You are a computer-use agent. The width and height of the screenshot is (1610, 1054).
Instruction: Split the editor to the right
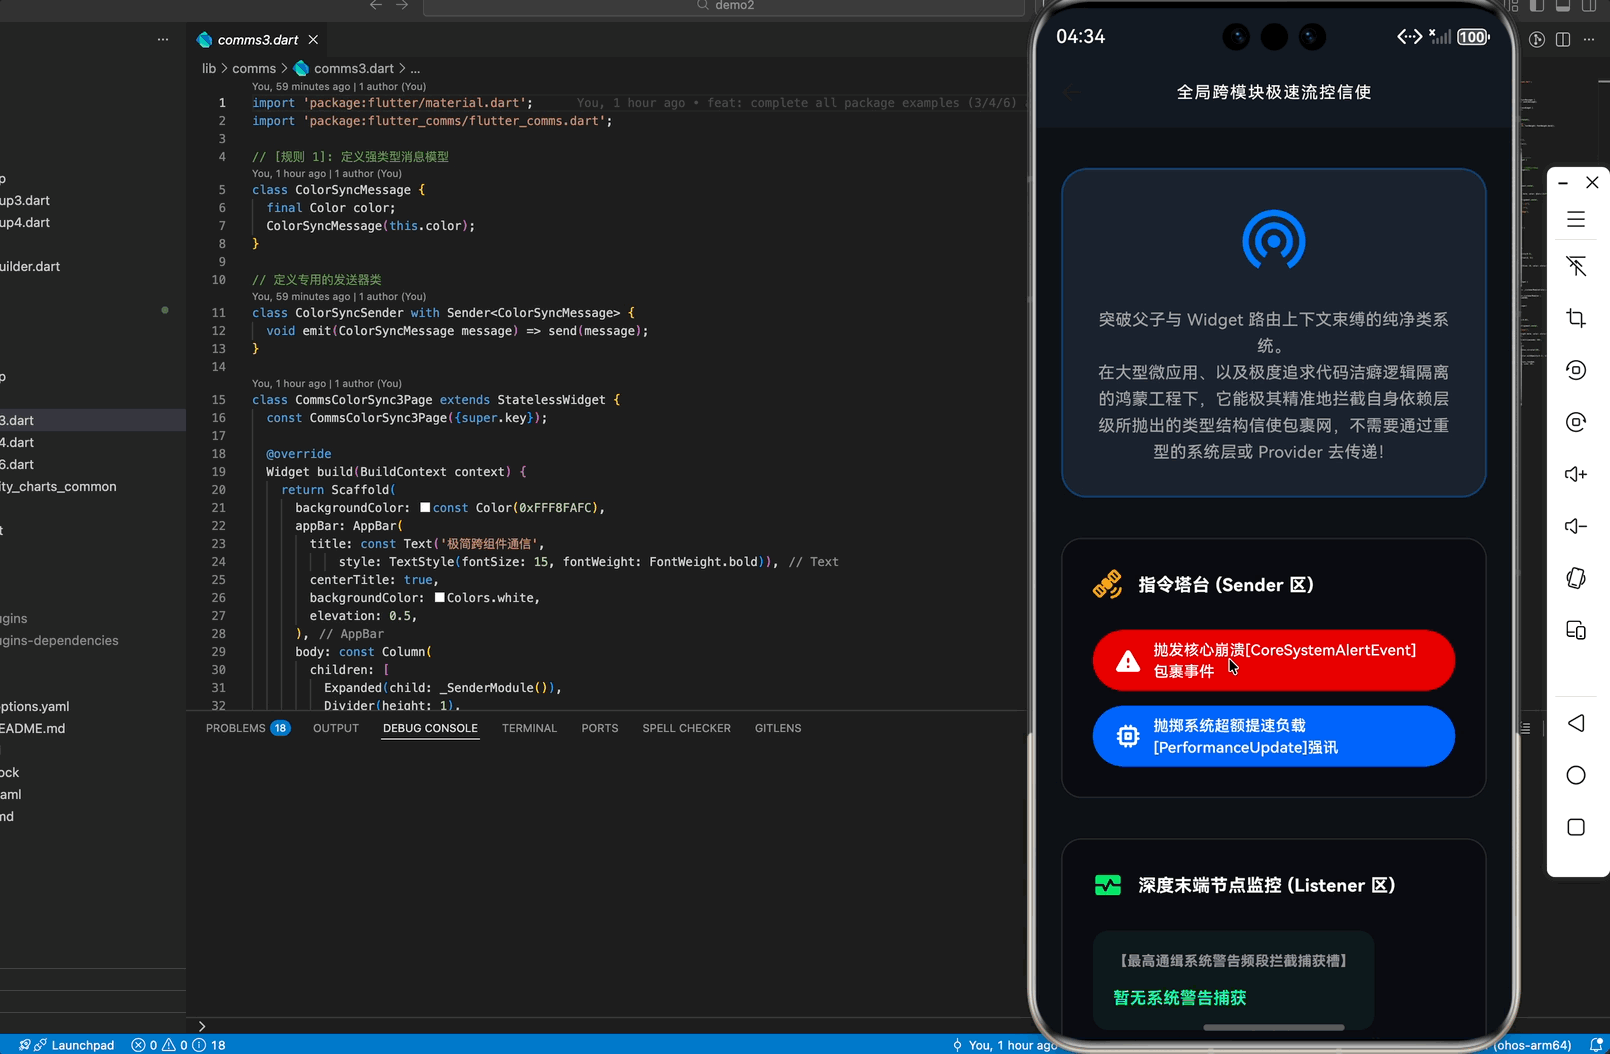pyautogui.click(x=1563, y=40)
